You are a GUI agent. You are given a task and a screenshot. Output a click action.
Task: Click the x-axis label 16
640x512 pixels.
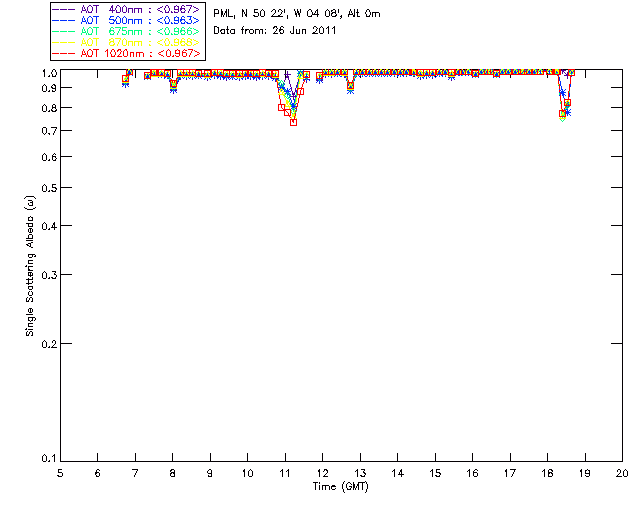(473, 474)
